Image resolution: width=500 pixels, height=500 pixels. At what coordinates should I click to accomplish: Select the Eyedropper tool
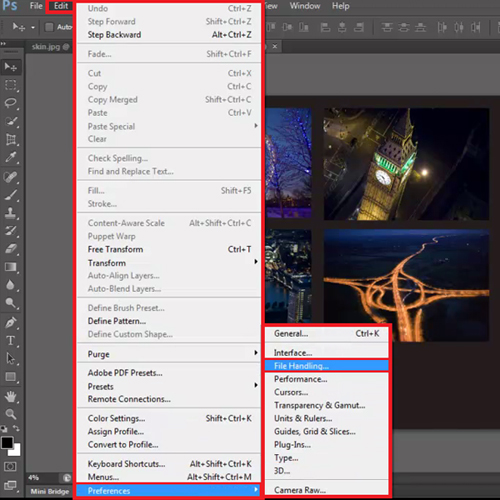[11, 157]
